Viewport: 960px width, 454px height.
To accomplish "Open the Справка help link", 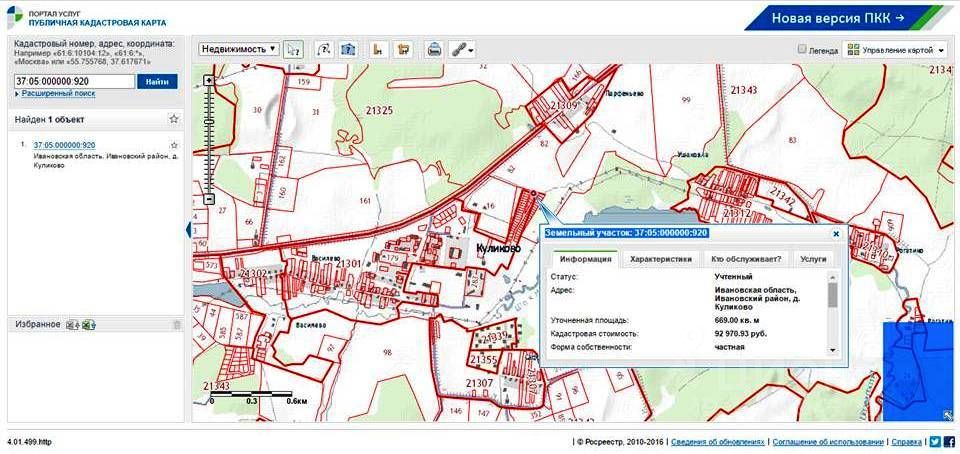I will (x=906, y=441).
